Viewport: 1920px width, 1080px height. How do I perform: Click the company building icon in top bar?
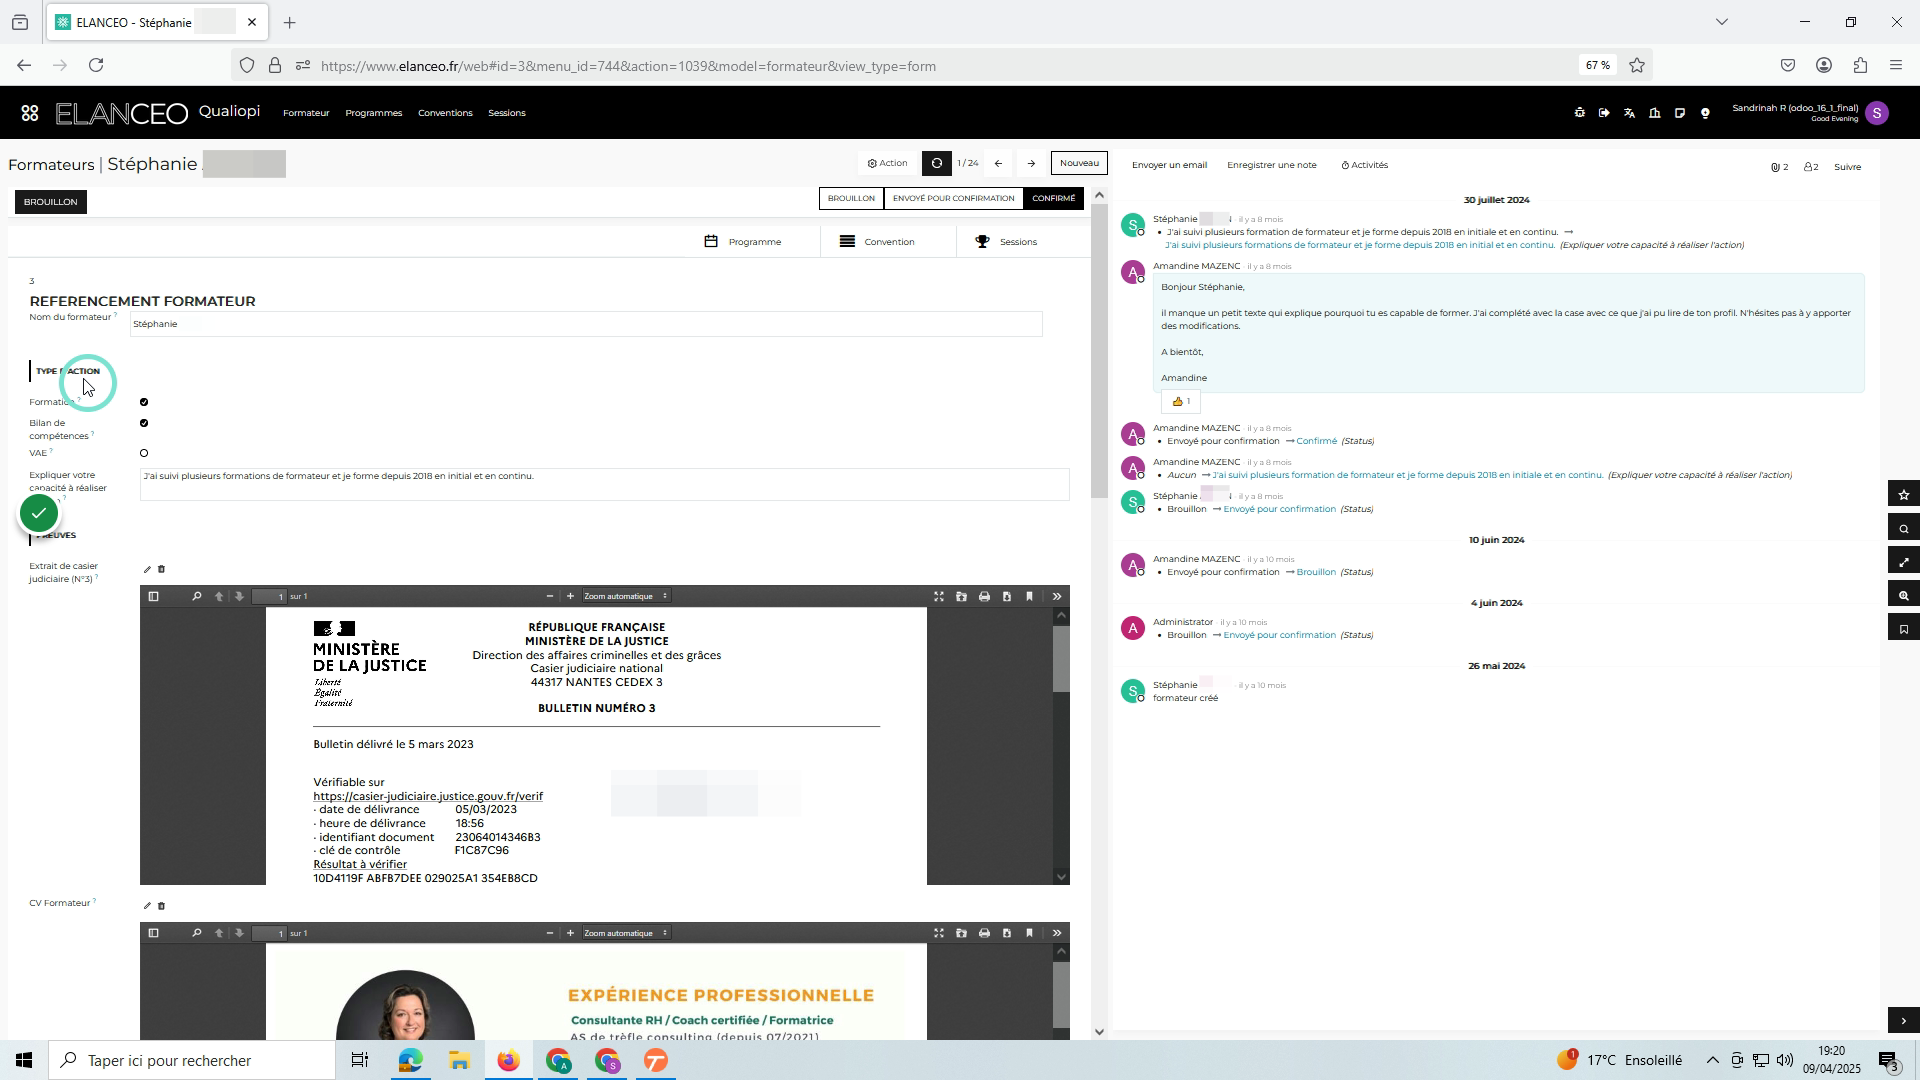coord(1654,113)
